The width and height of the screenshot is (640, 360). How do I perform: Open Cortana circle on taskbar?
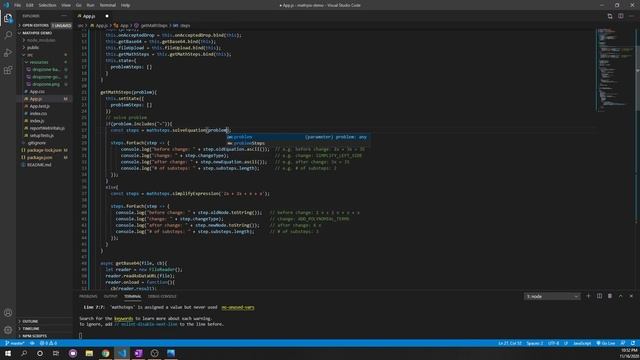[x=40, y=353]
